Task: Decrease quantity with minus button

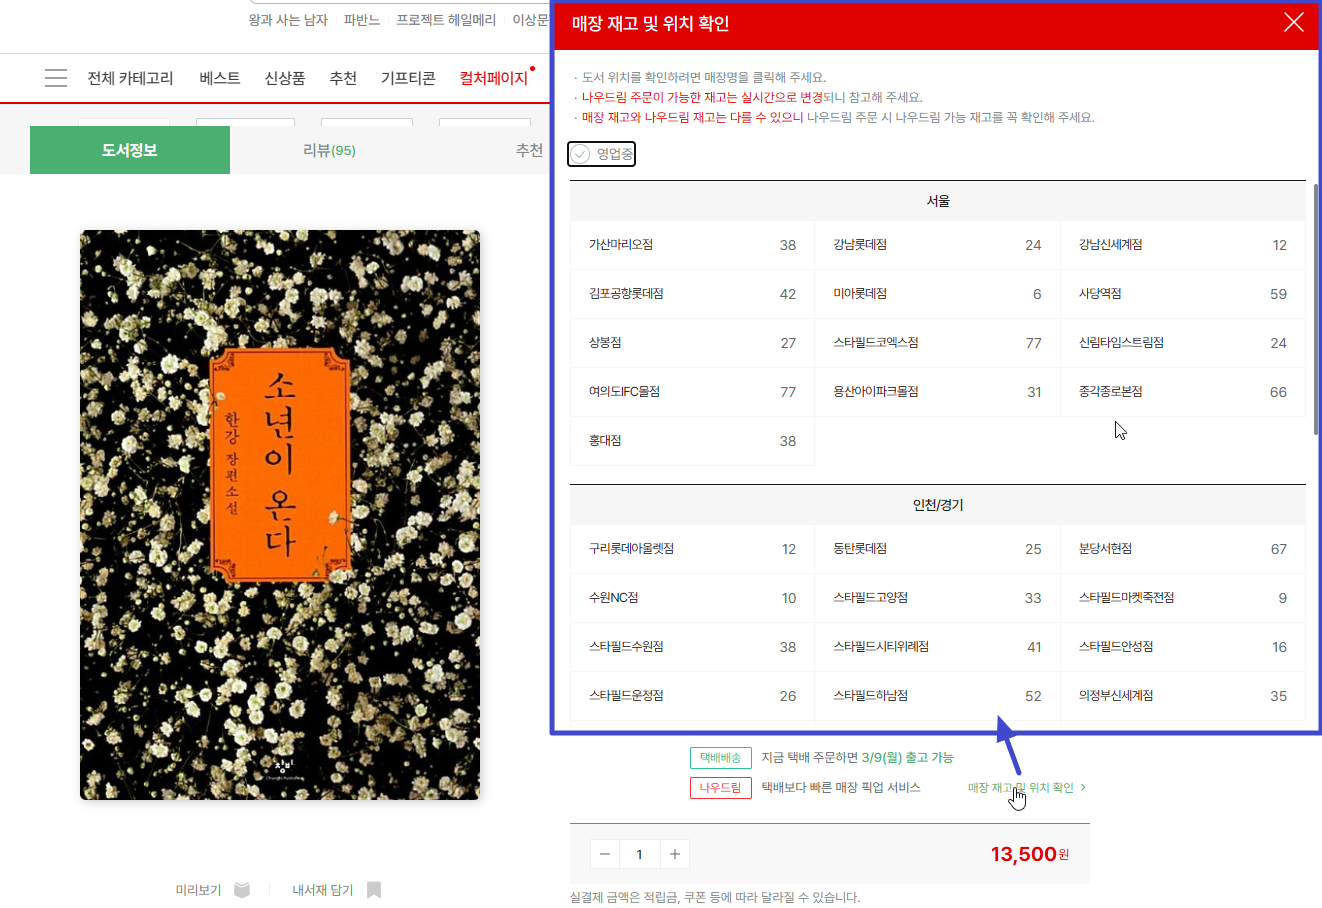Action: tap(605, 854)
